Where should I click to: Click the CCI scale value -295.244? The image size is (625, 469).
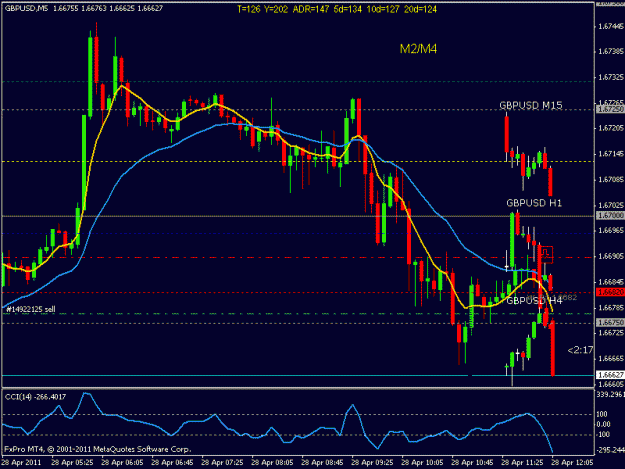coord(610,450)
